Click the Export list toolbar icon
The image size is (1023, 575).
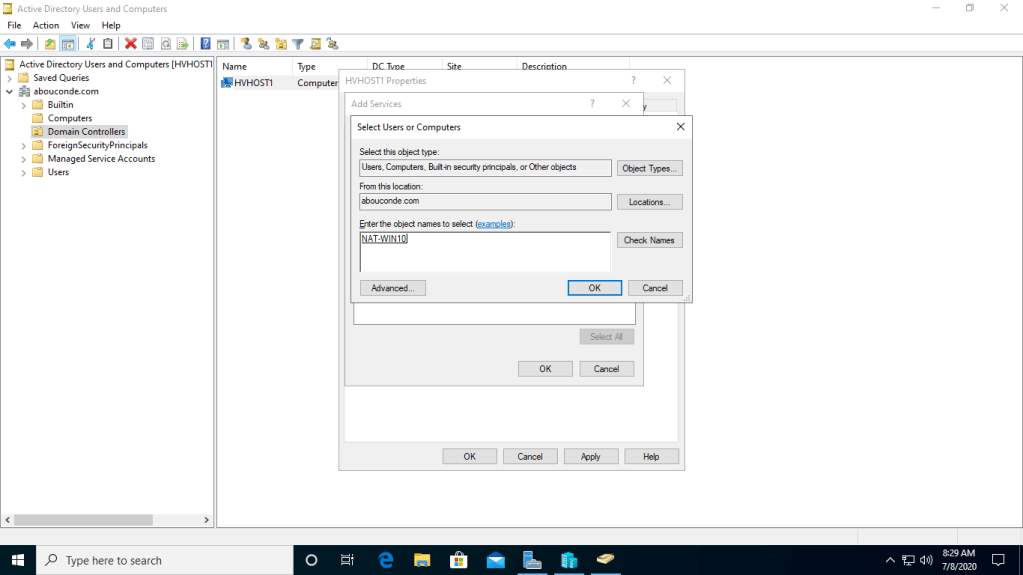(182, 44)
